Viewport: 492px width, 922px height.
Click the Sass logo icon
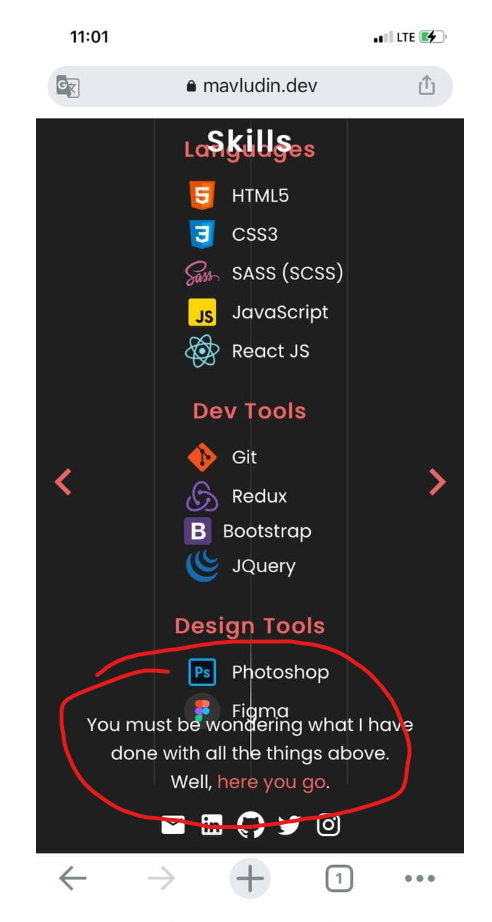point(202,274)
